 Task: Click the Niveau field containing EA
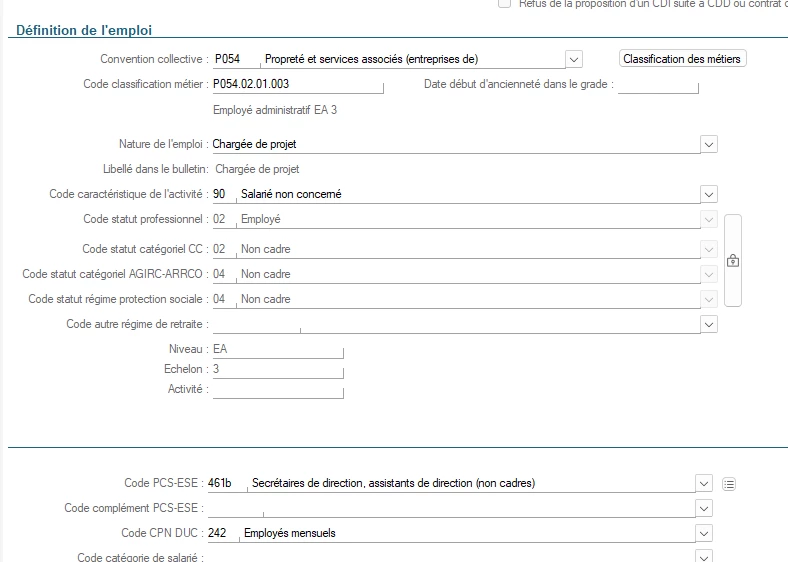point(278,349)
